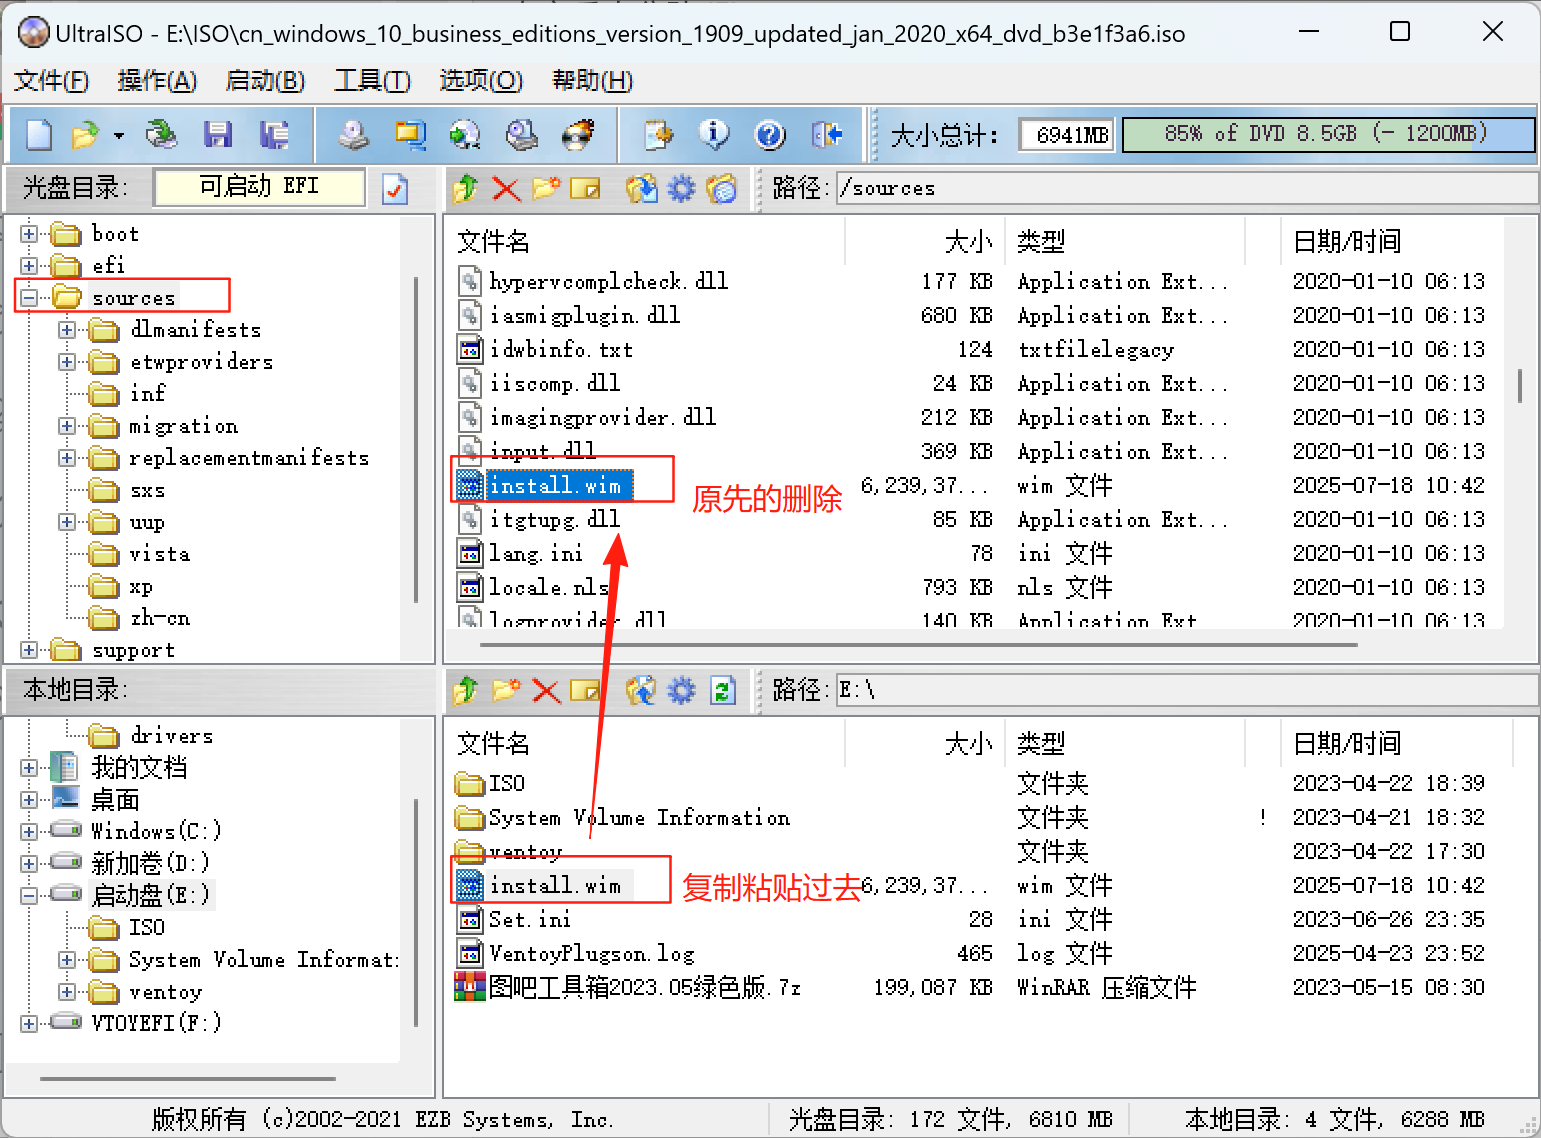Click the red X delete icon in disc pane
Image resolution: width=1541 pixels, height=1138 pixels.
[x=506, y=188]
